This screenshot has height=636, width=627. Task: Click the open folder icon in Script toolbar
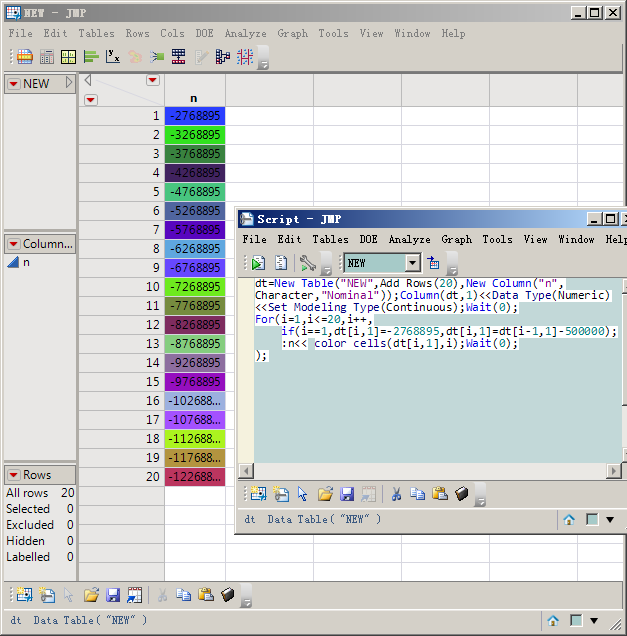coord(325,494)
